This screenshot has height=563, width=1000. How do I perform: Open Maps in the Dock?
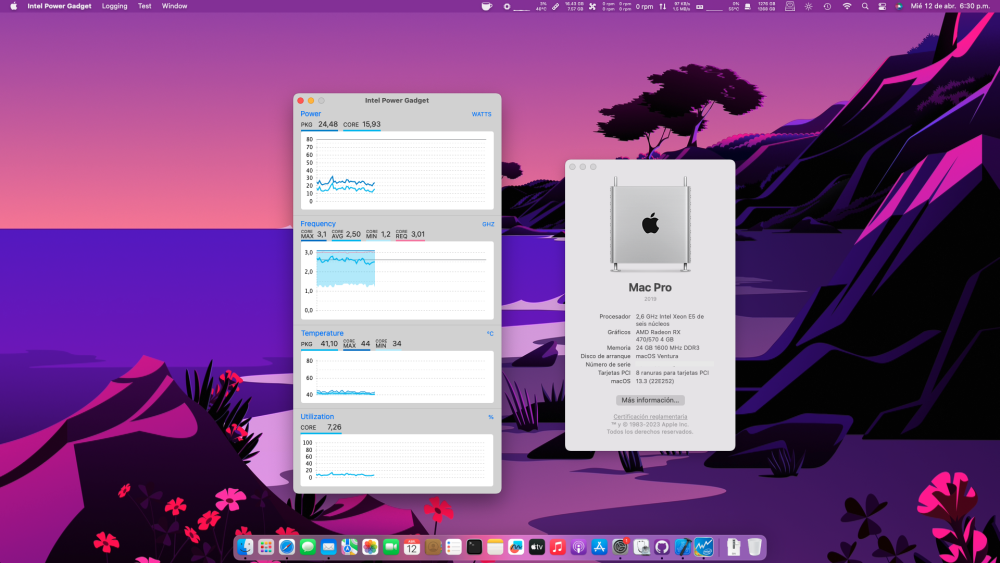pyautogui.click(x=349, y=547)
